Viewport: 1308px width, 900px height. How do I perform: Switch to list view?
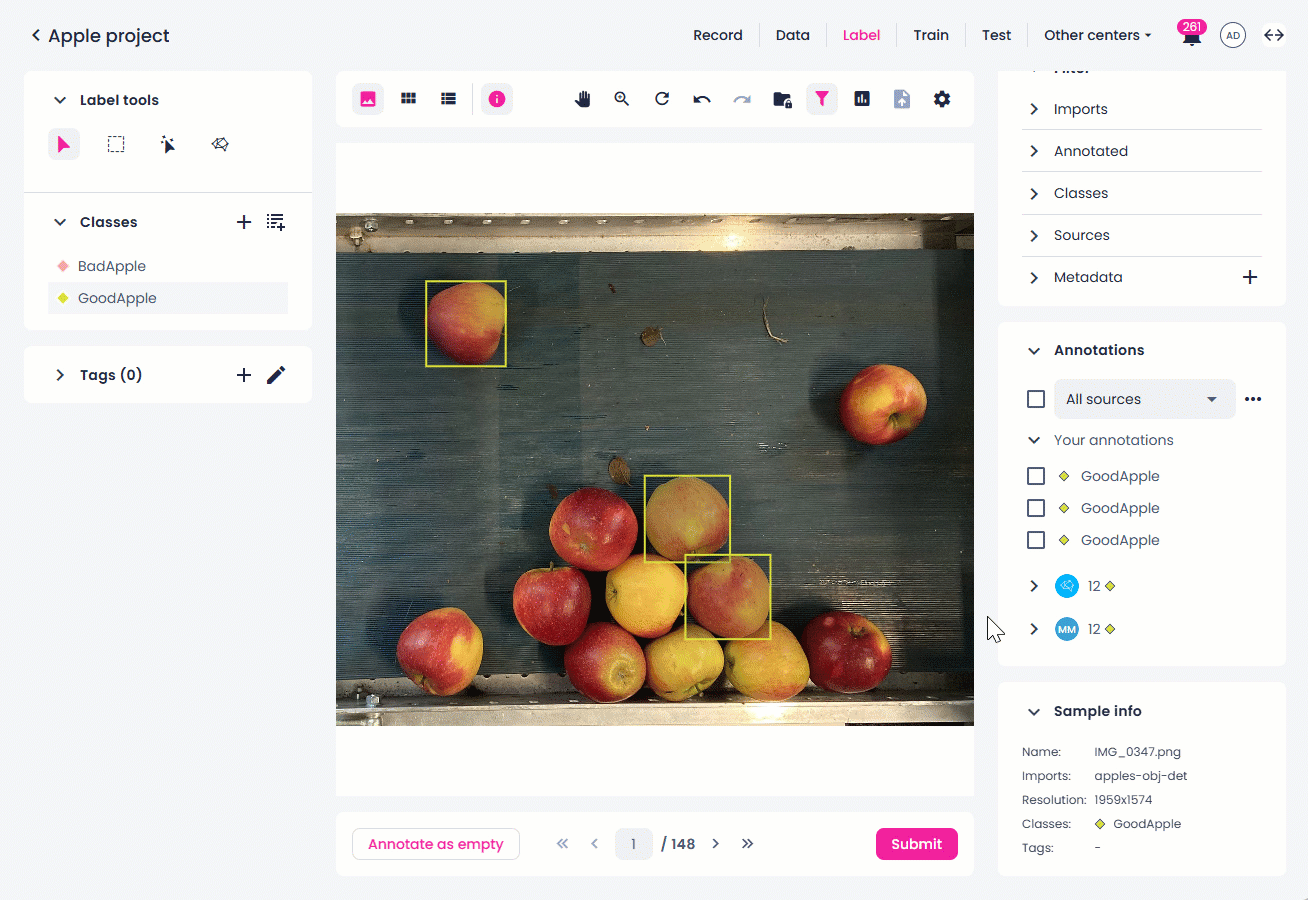pos(448,99)
